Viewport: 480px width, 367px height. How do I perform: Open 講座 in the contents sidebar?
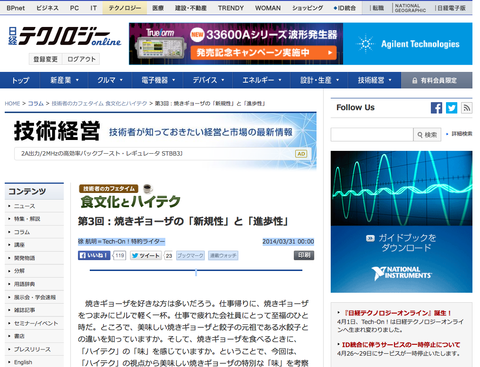pyautogui.click(x=19, y=245)
